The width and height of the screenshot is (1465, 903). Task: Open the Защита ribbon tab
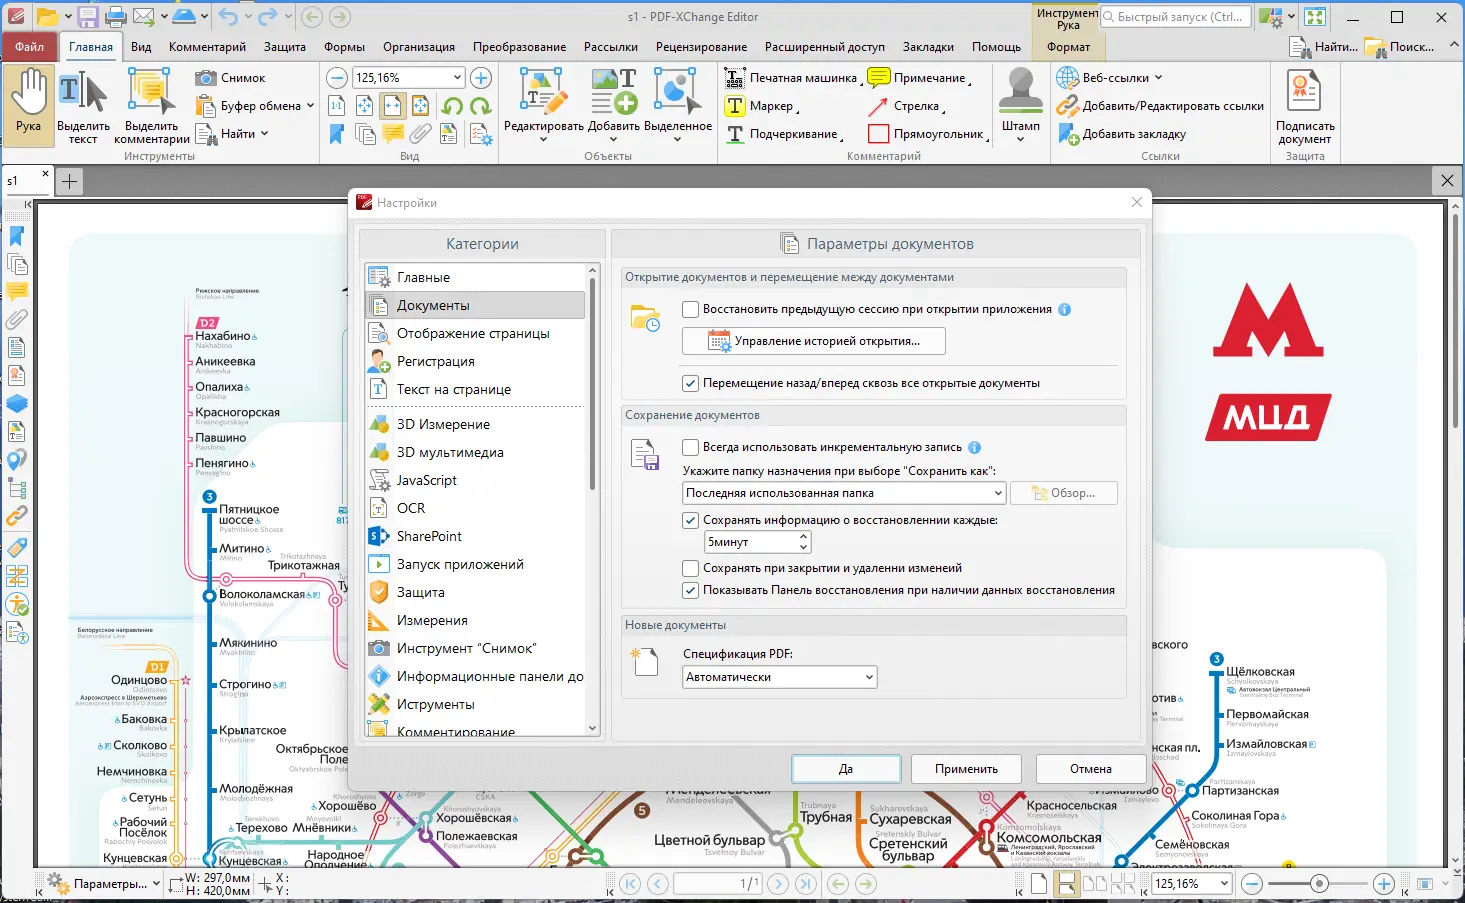[x=285, y=47]
